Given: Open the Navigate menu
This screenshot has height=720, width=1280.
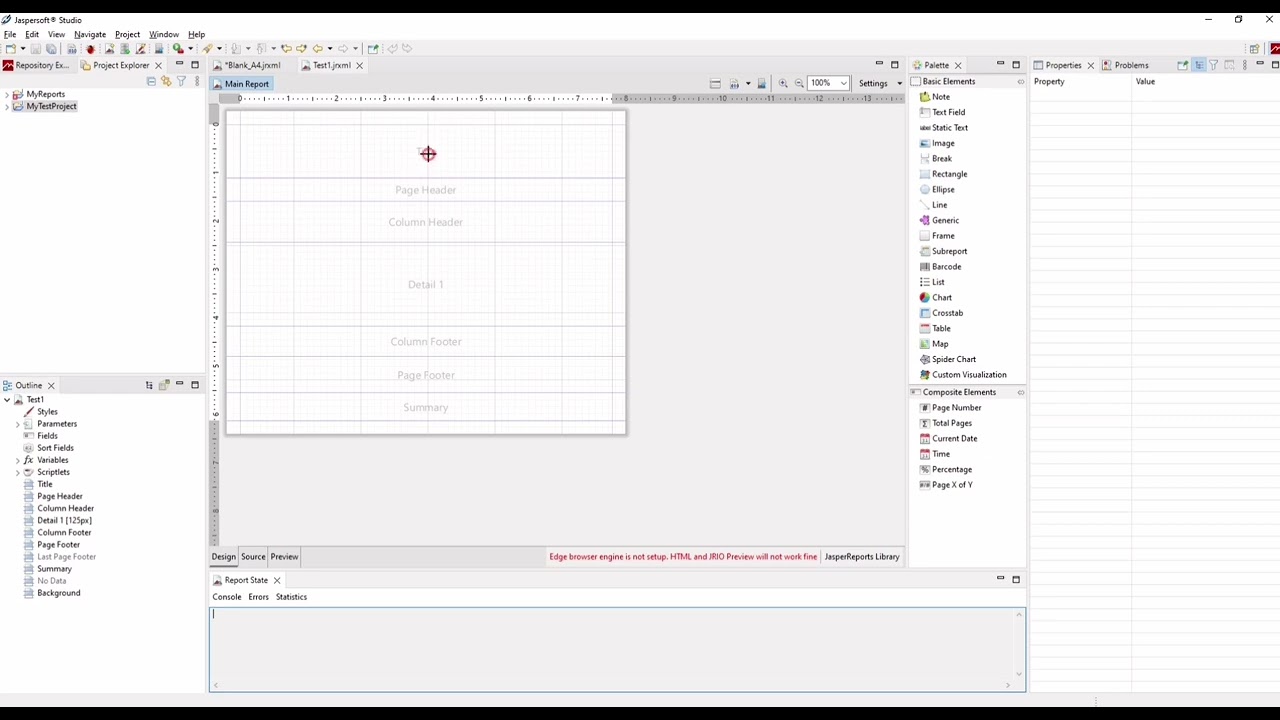Looking at the screenshot, I should click(x=89, y=34).
